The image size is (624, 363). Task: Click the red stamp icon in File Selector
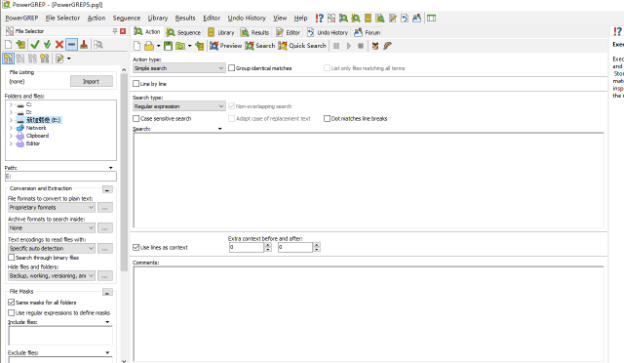[84, 45]
